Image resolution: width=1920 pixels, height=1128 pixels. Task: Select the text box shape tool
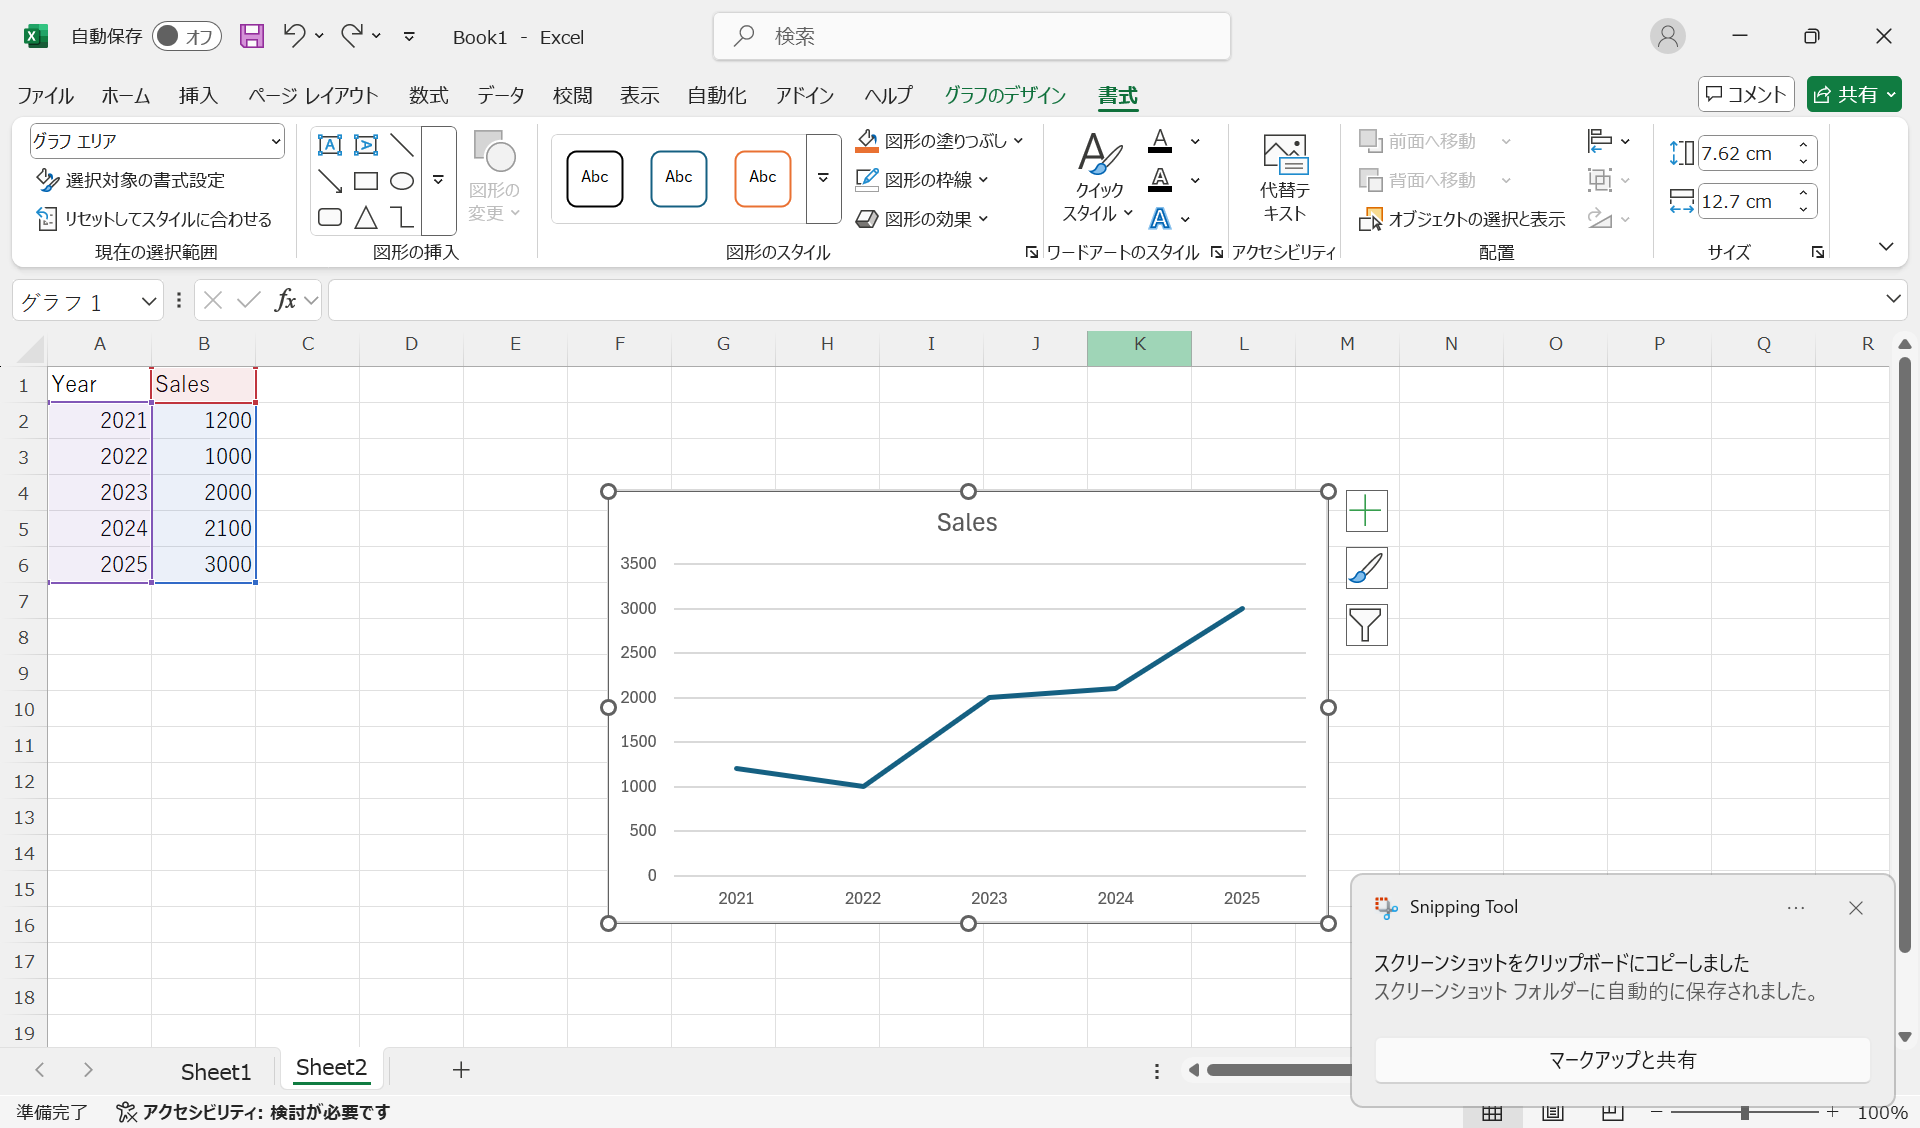point(329,144)
